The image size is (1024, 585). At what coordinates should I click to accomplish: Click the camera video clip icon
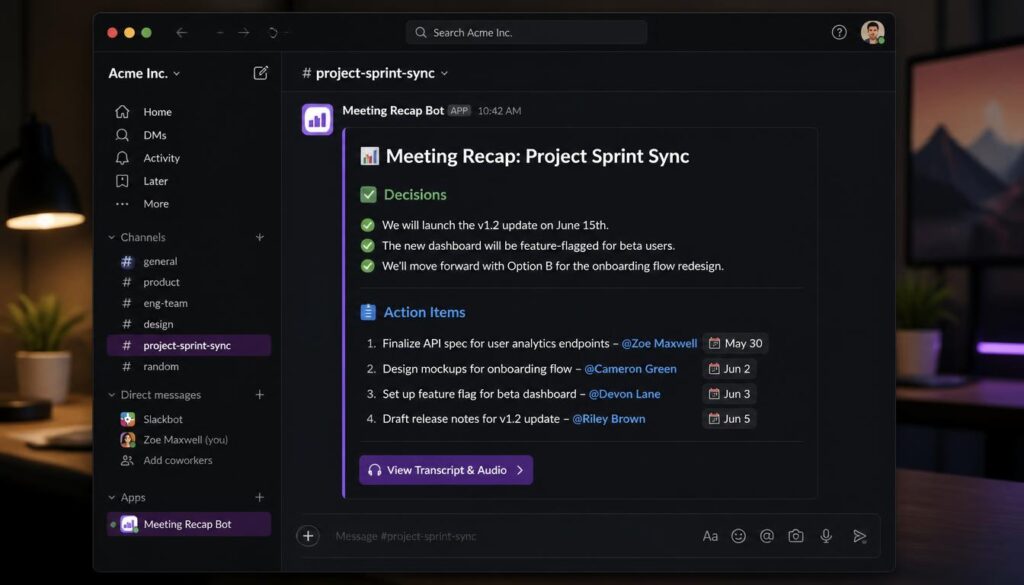tap(795, 536)
